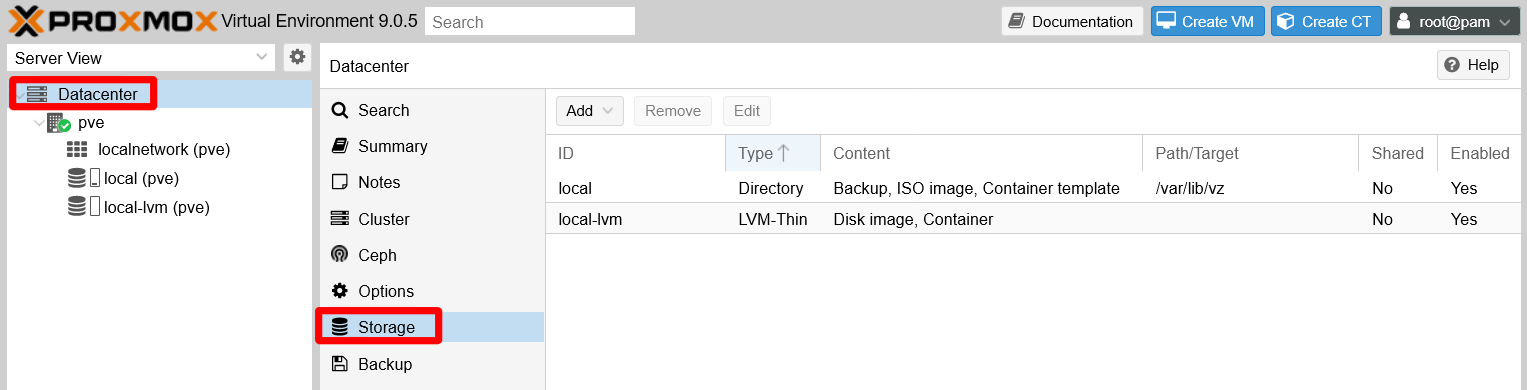Screen dimensions: 1527x390
Task: Sort by the Enabled column header
Action: (x=1480, y=153)
